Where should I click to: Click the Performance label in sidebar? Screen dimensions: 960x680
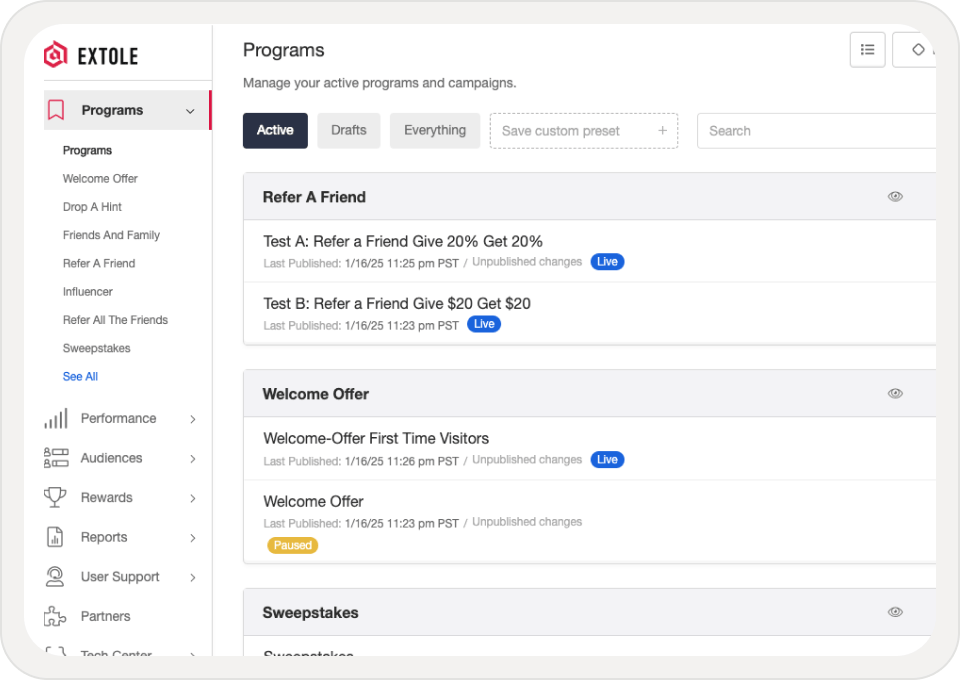coord(118,419)
